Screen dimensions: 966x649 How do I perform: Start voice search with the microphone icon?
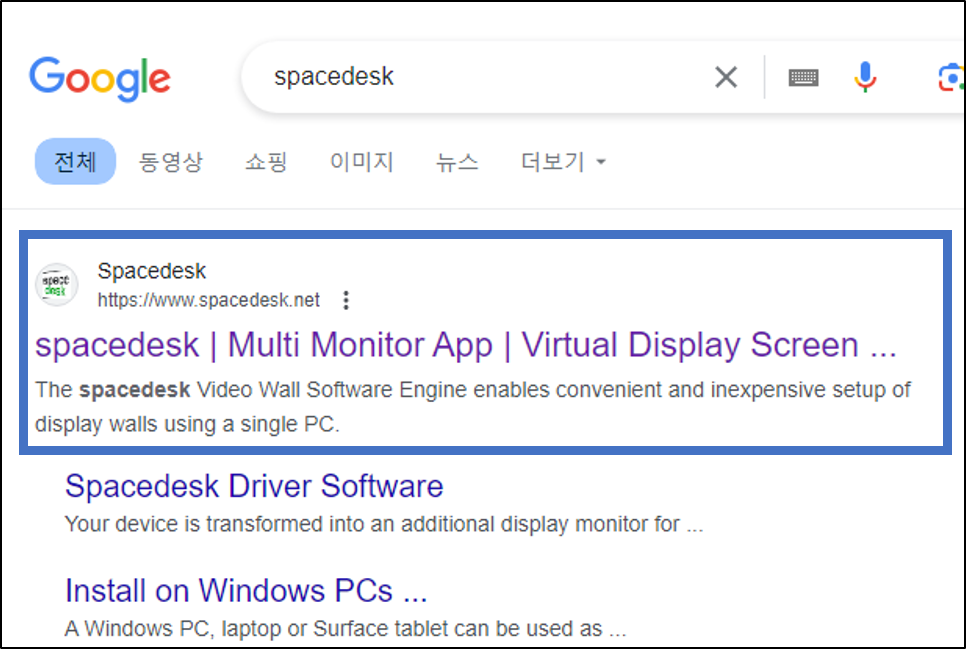pyautogui.click(x=863, y=76)
